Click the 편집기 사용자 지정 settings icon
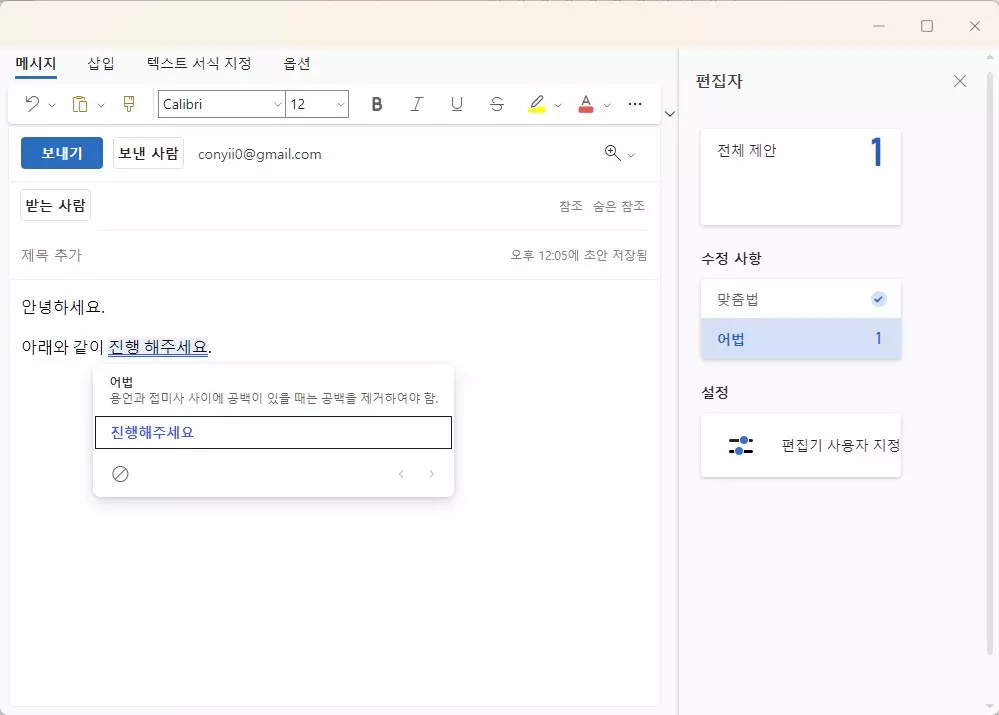Screen dimensions: 999x715 click(741, 446)
